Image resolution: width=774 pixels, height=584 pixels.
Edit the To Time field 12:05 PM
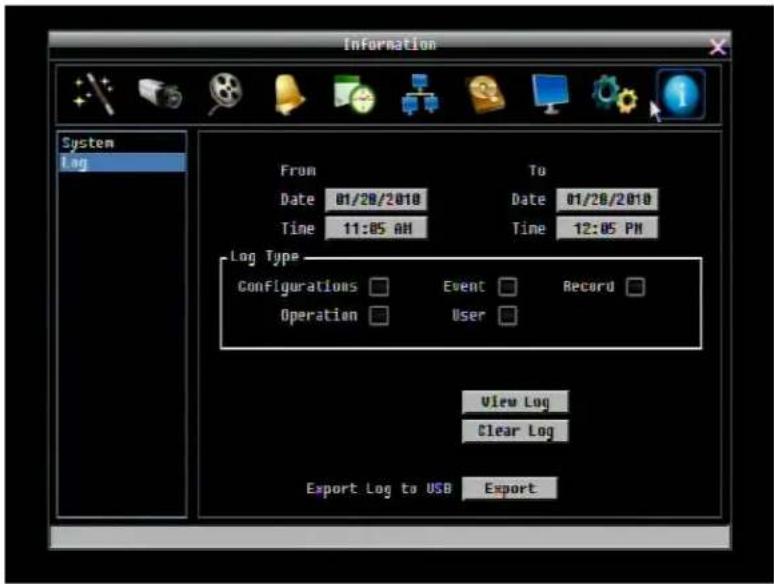[x=607, y=229]
